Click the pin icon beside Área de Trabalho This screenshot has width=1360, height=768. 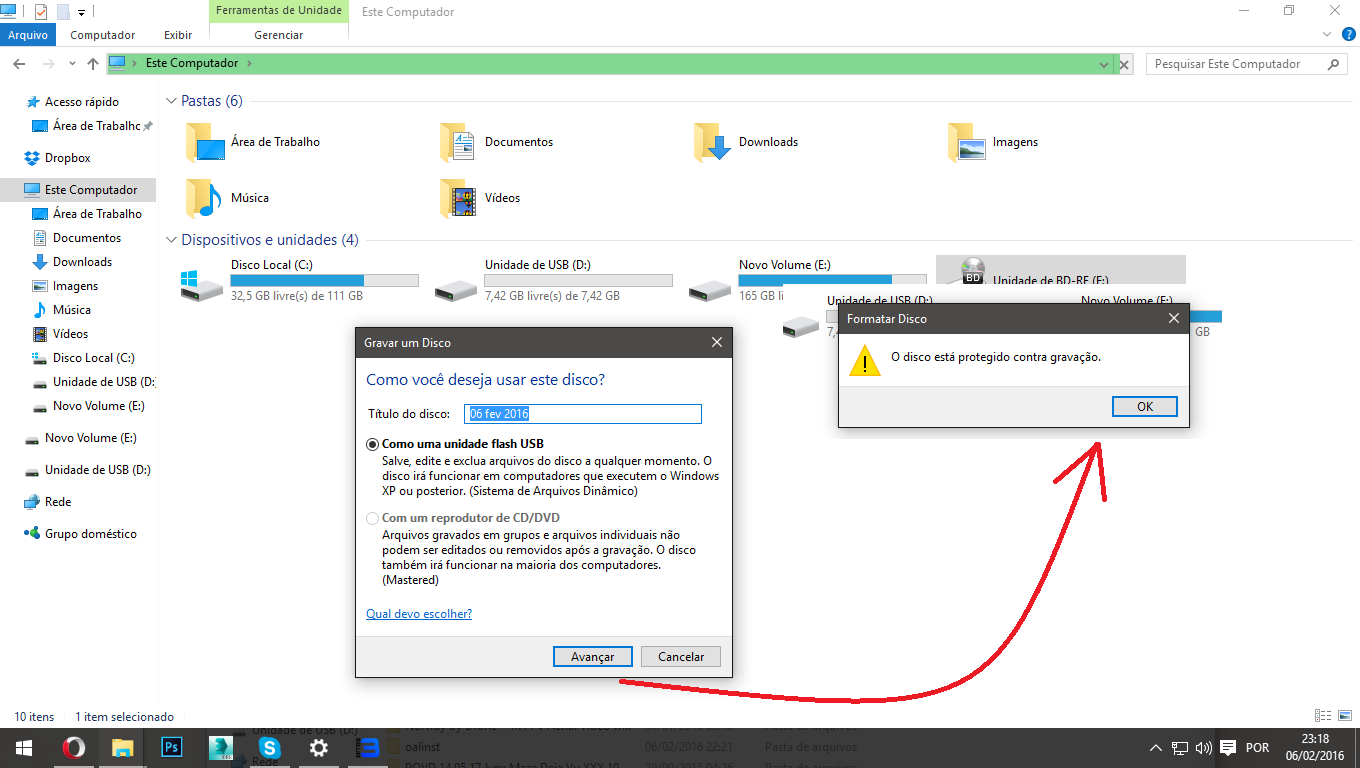pos(148,126)
